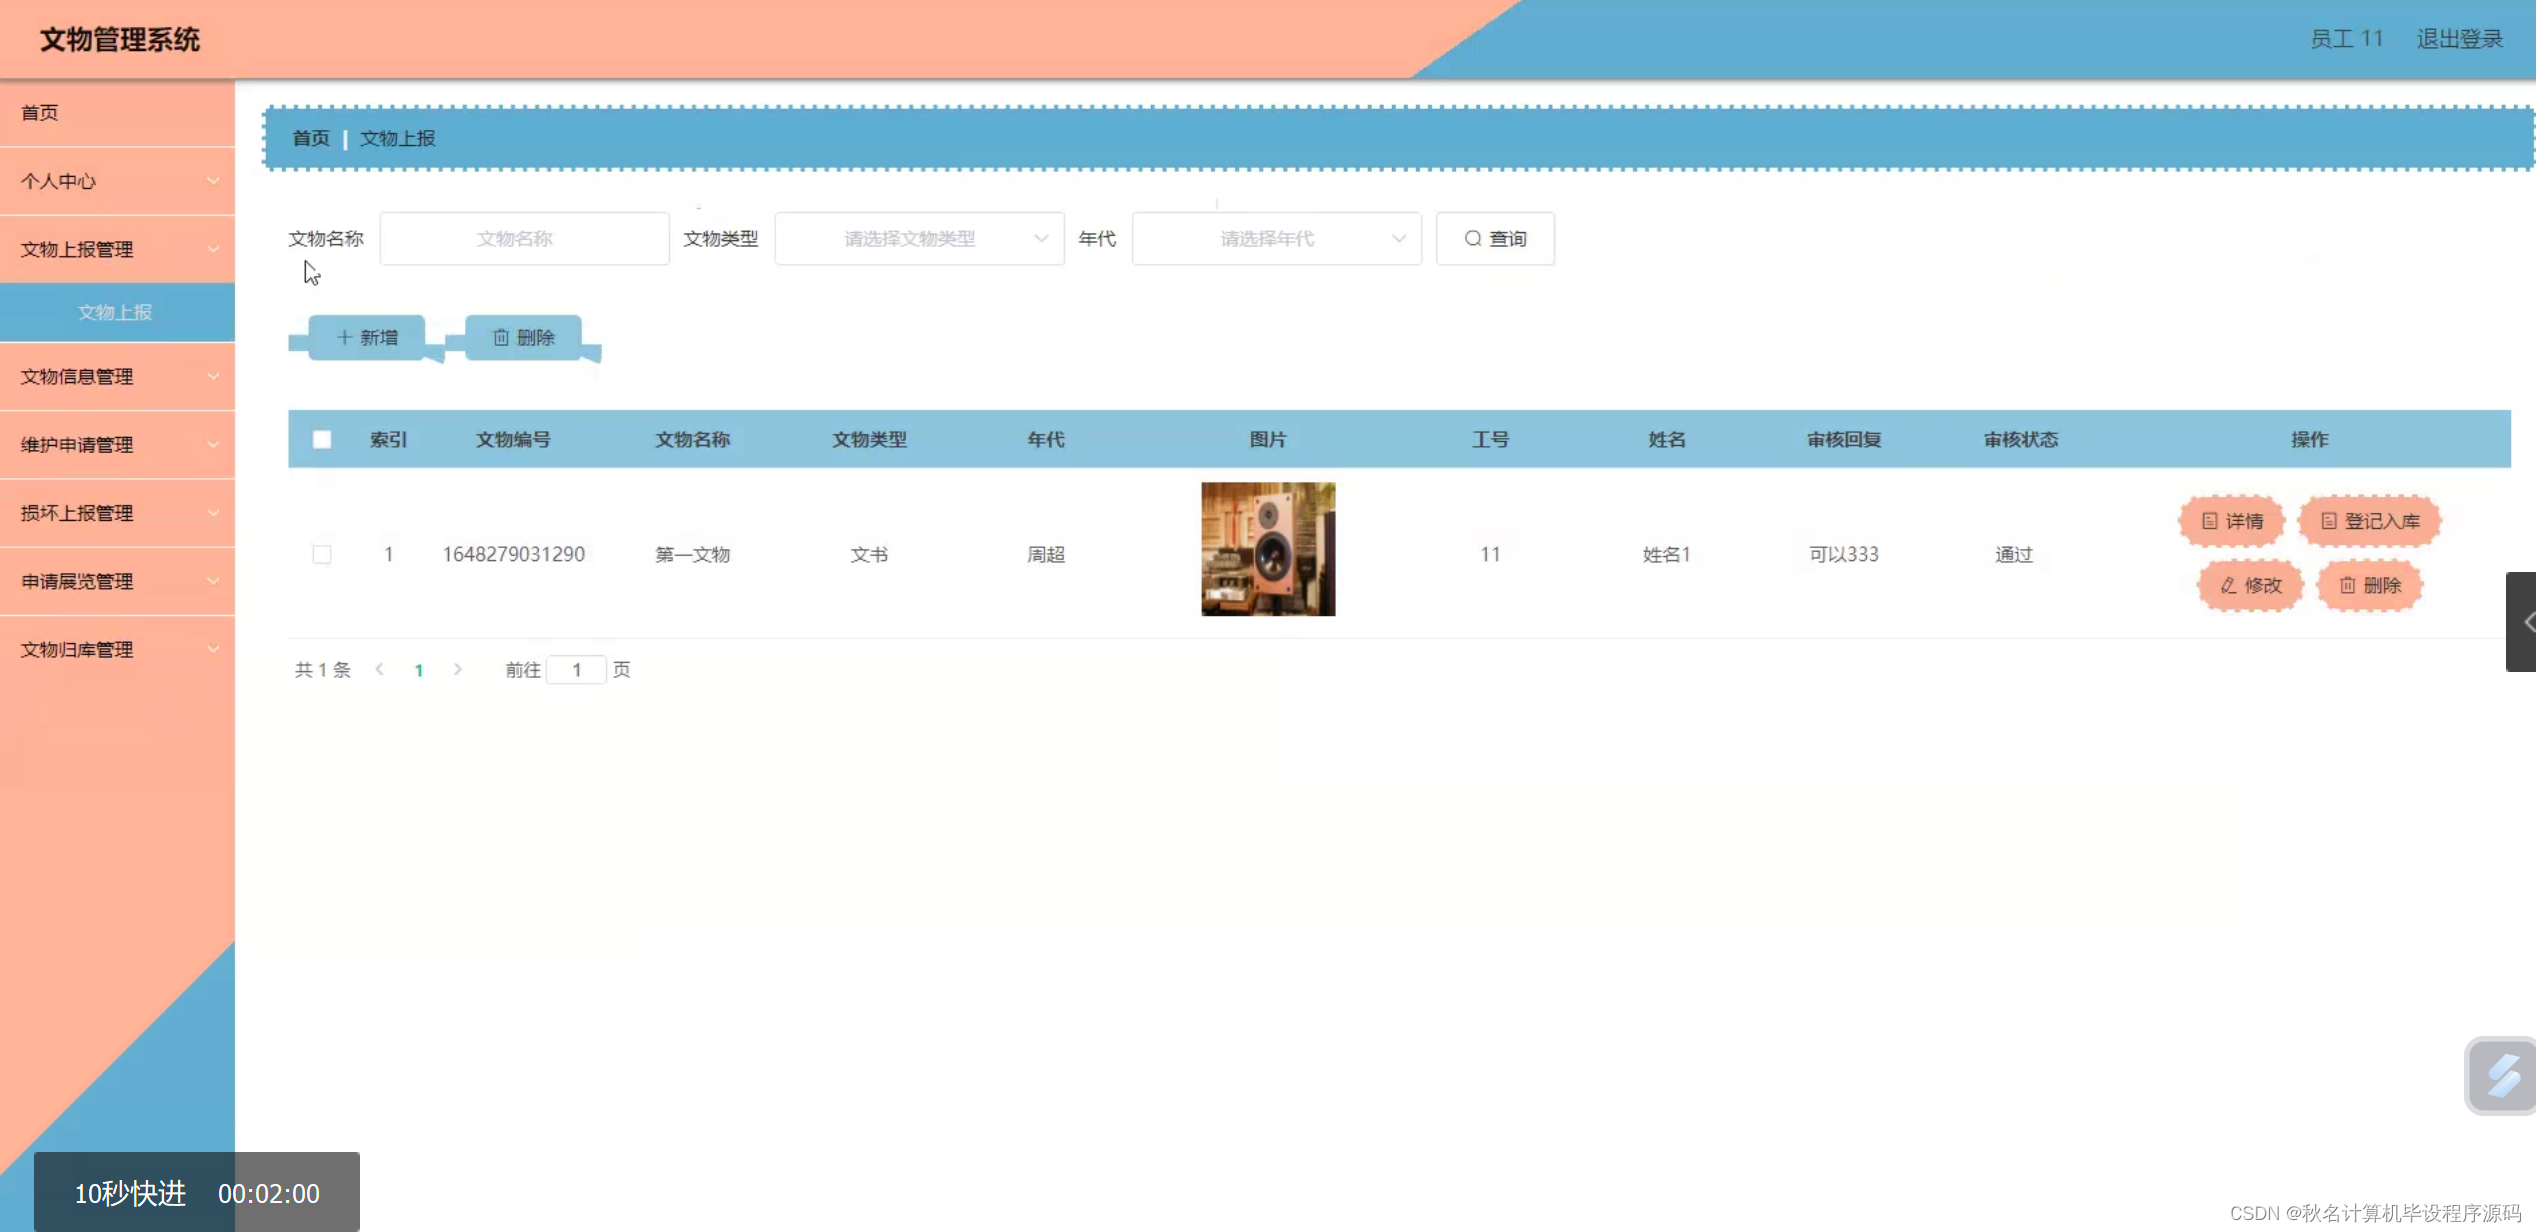Screen dimensions: 2536x1232
Task: Click the 查询 search magnifier button
Action: click(x=1495, y=238)
